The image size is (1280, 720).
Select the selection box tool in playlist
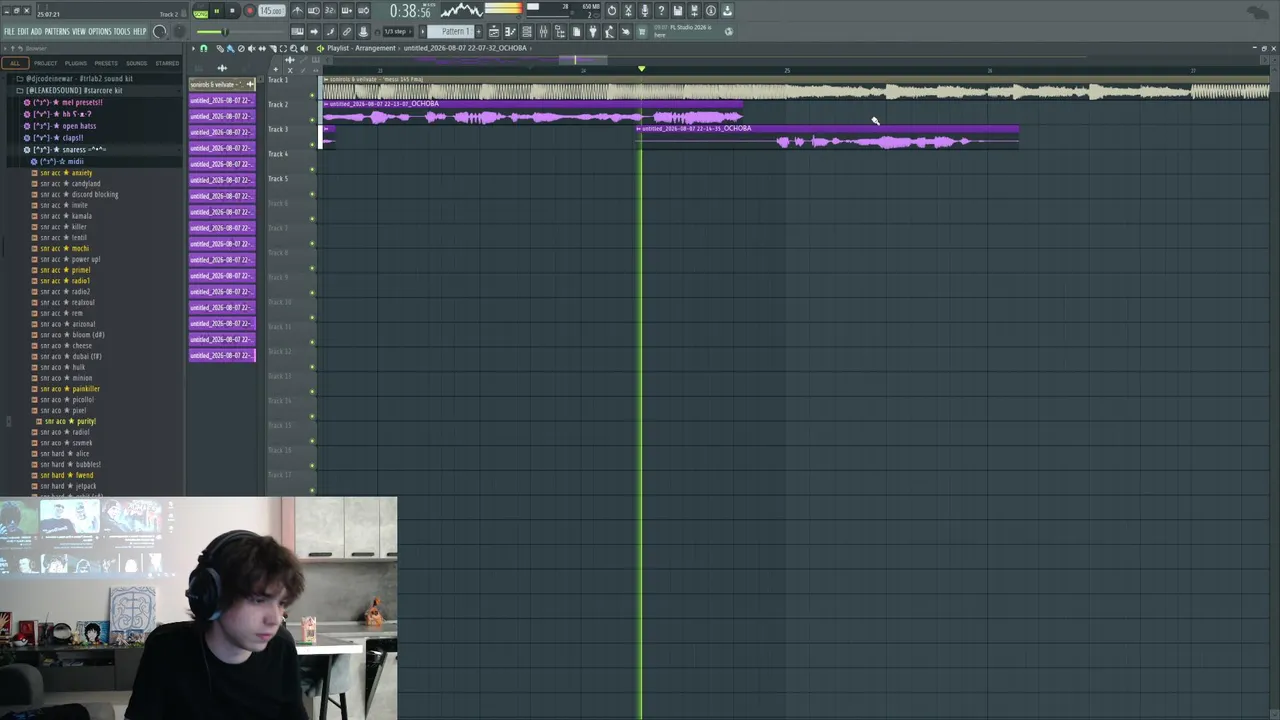click(283, 48)
